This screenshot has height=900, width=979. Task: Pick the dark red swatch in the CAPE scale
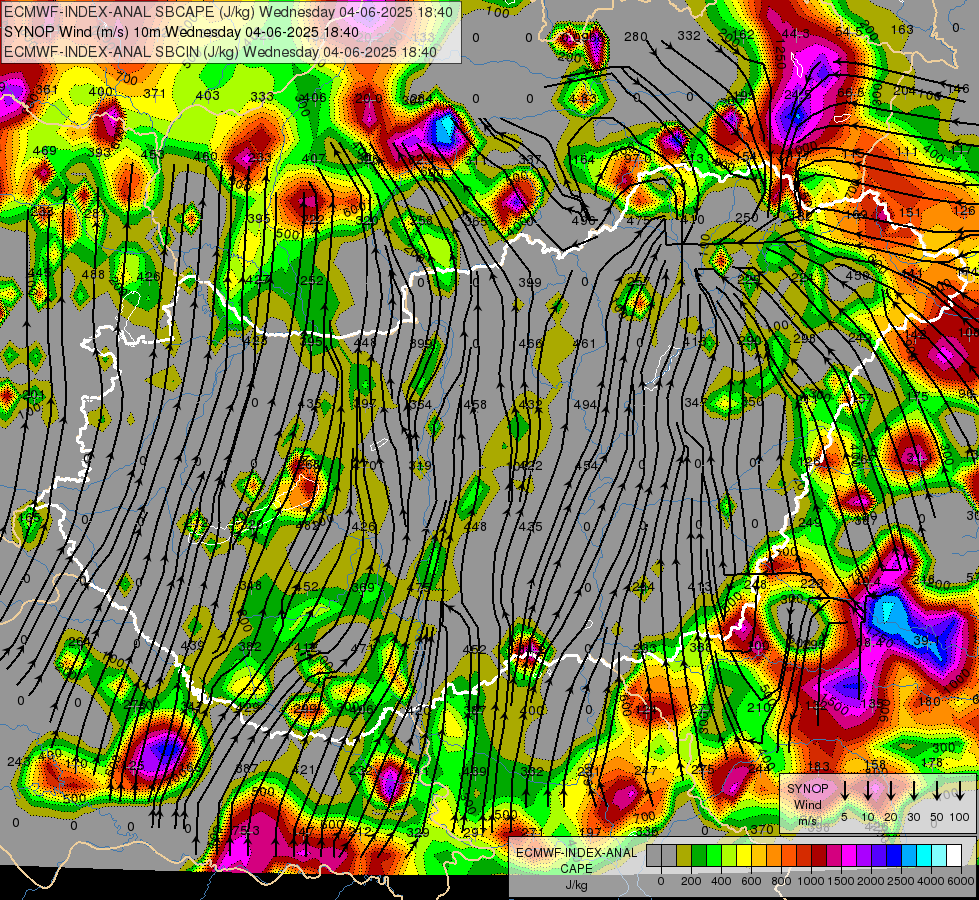[x=819, y=855]
